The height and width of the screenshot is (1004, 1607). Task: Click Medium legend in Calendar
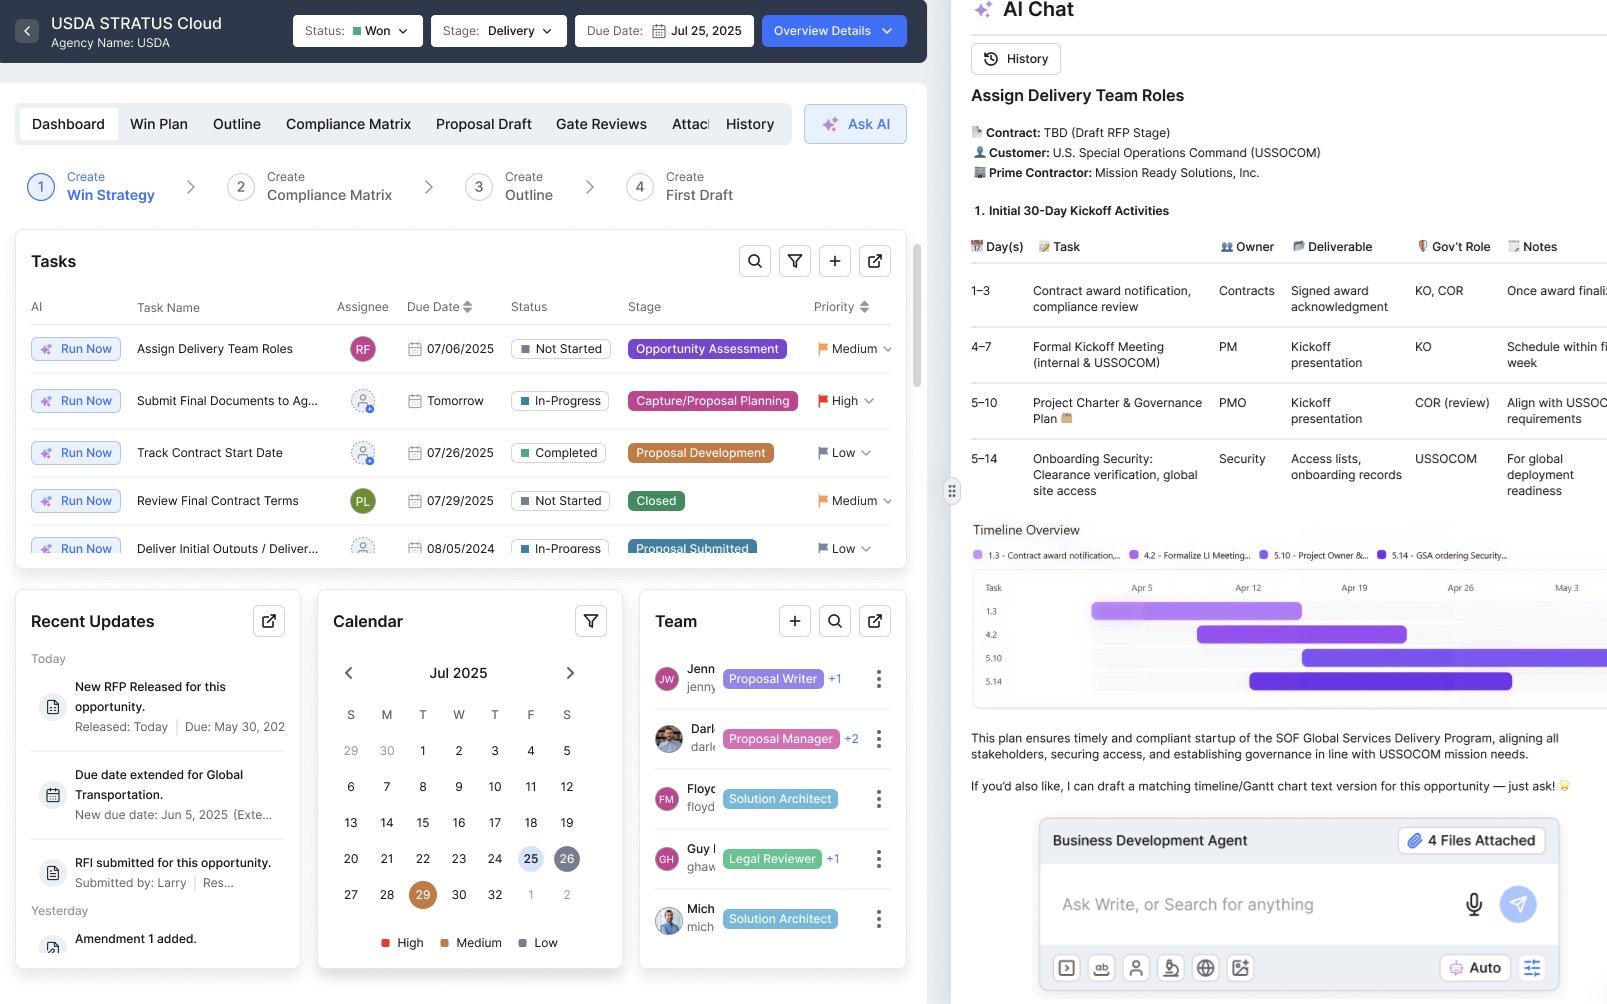point(471,943)
